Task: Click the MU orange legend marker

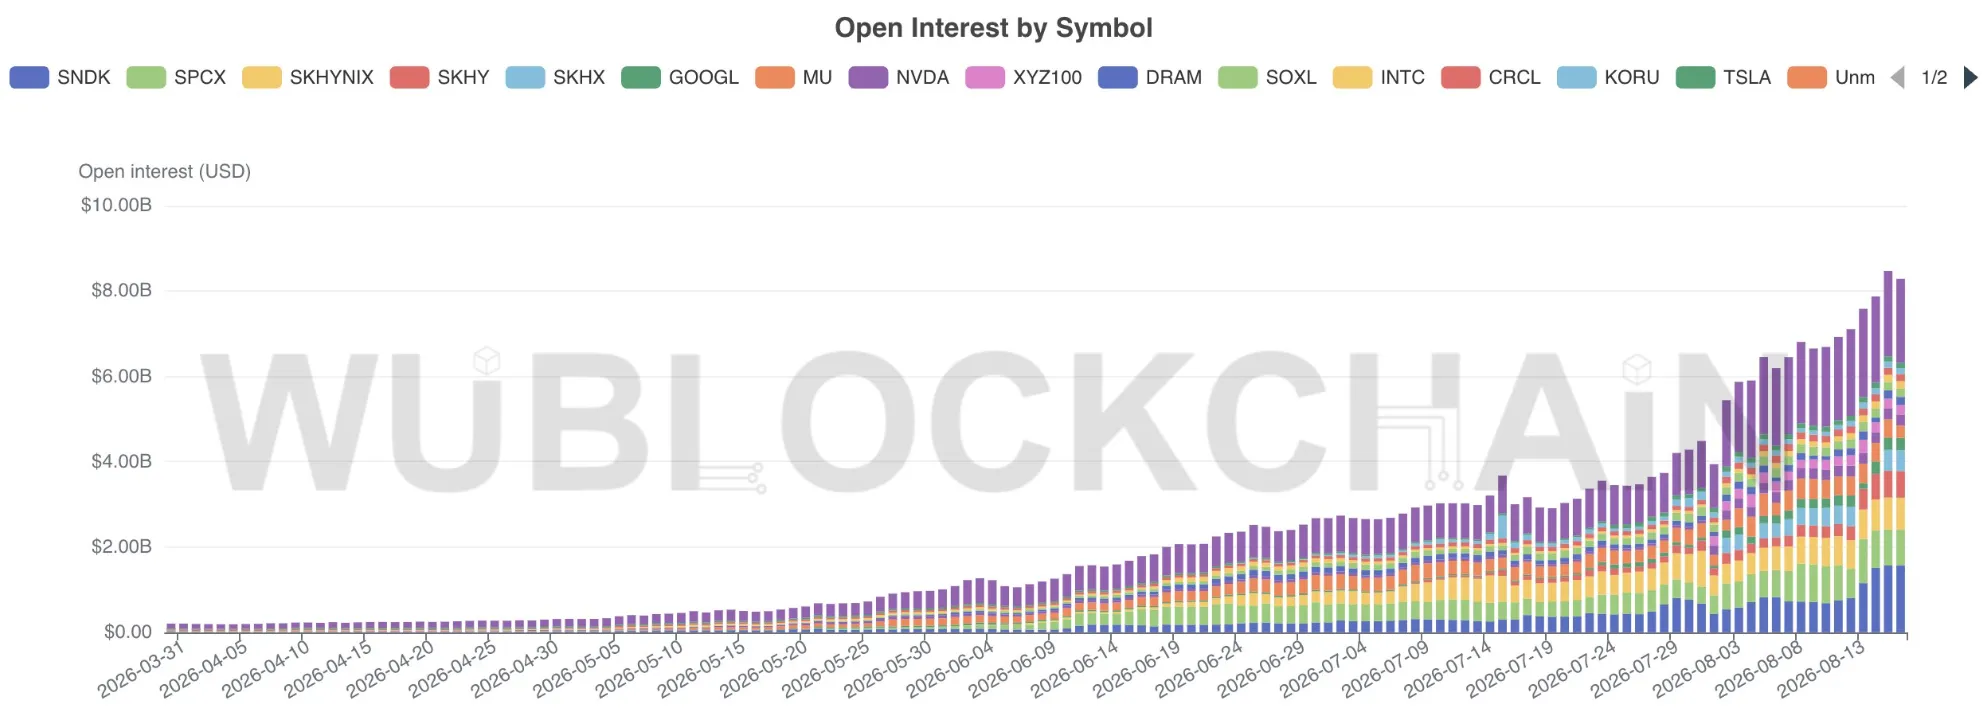Action: 775,77
